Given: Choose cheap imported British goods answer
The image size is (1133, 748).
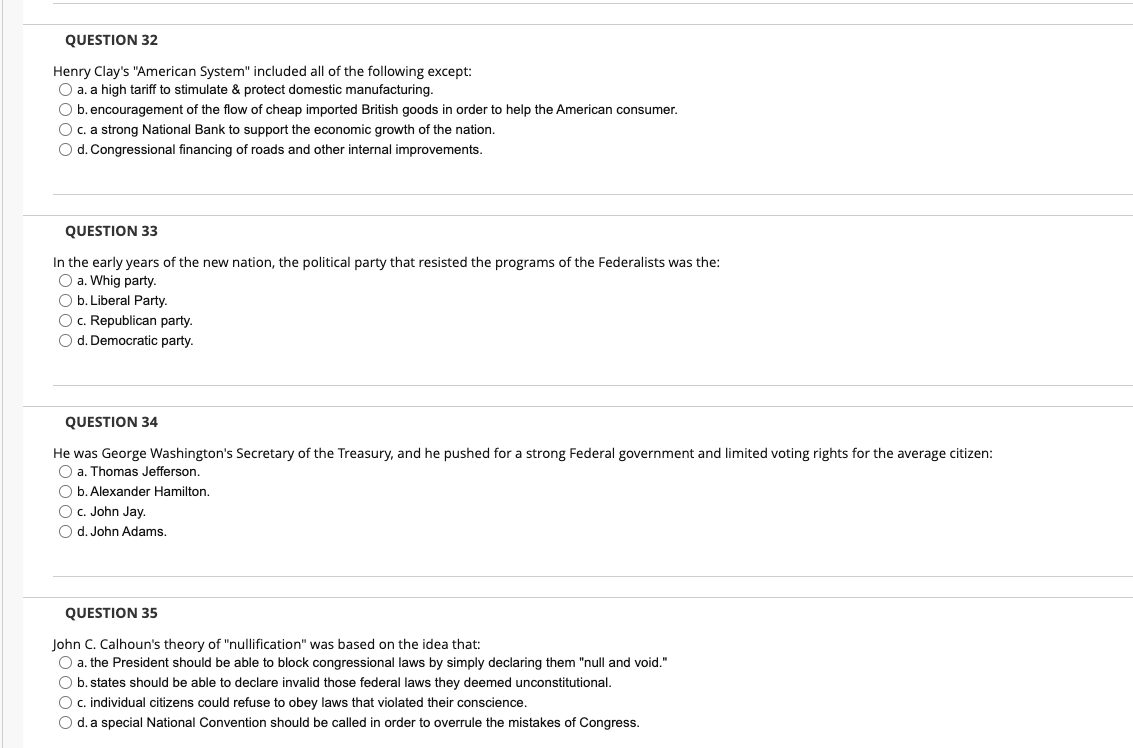Looking at the screenshot, I should tap(65, 110).
